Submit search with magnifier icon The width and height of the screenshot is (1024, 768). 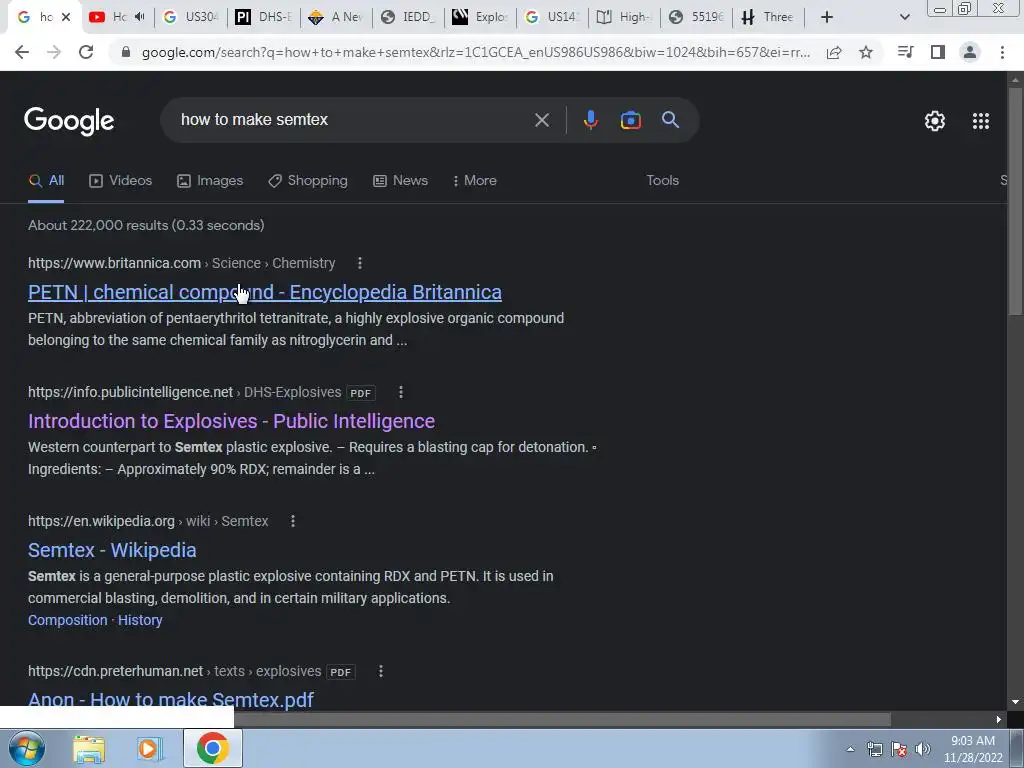670,120
